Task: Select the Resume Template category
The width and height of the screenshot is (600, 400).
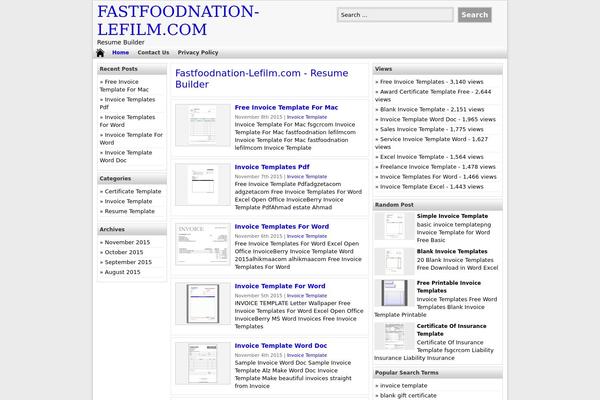Action: (x=129, y=211)
